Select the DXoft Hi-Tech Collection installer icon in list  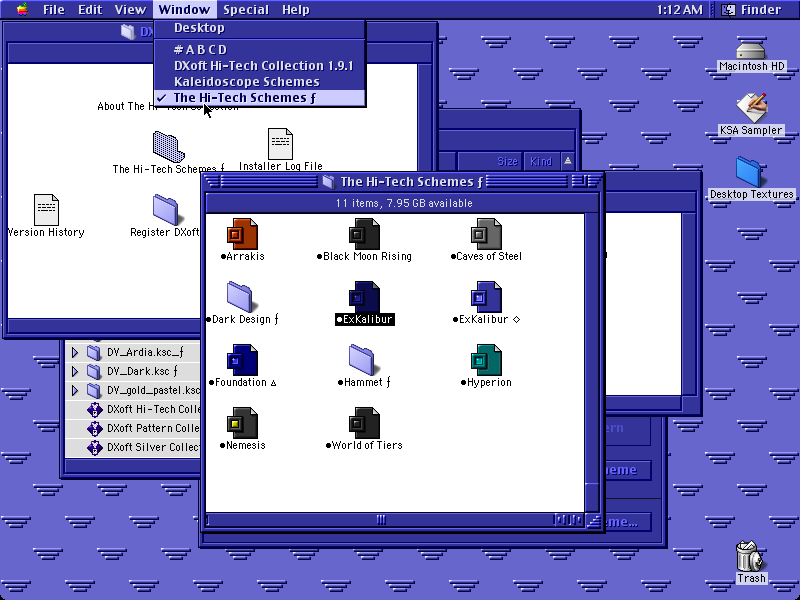coord(94,410)
